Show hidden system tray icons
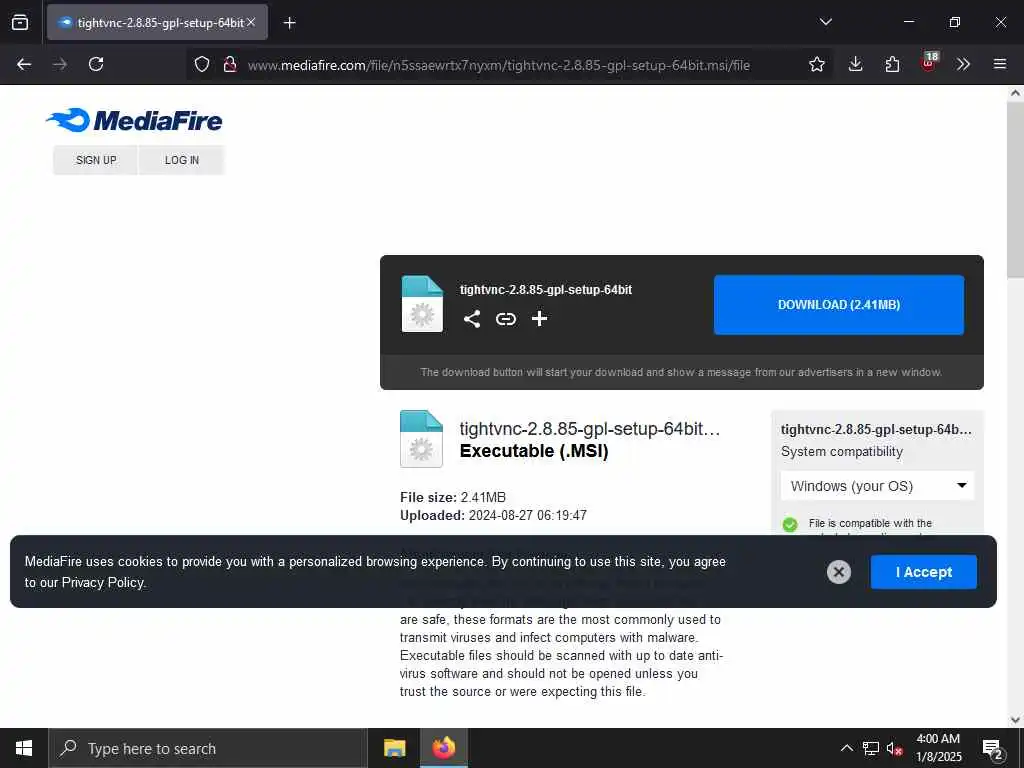 (846, 748)
